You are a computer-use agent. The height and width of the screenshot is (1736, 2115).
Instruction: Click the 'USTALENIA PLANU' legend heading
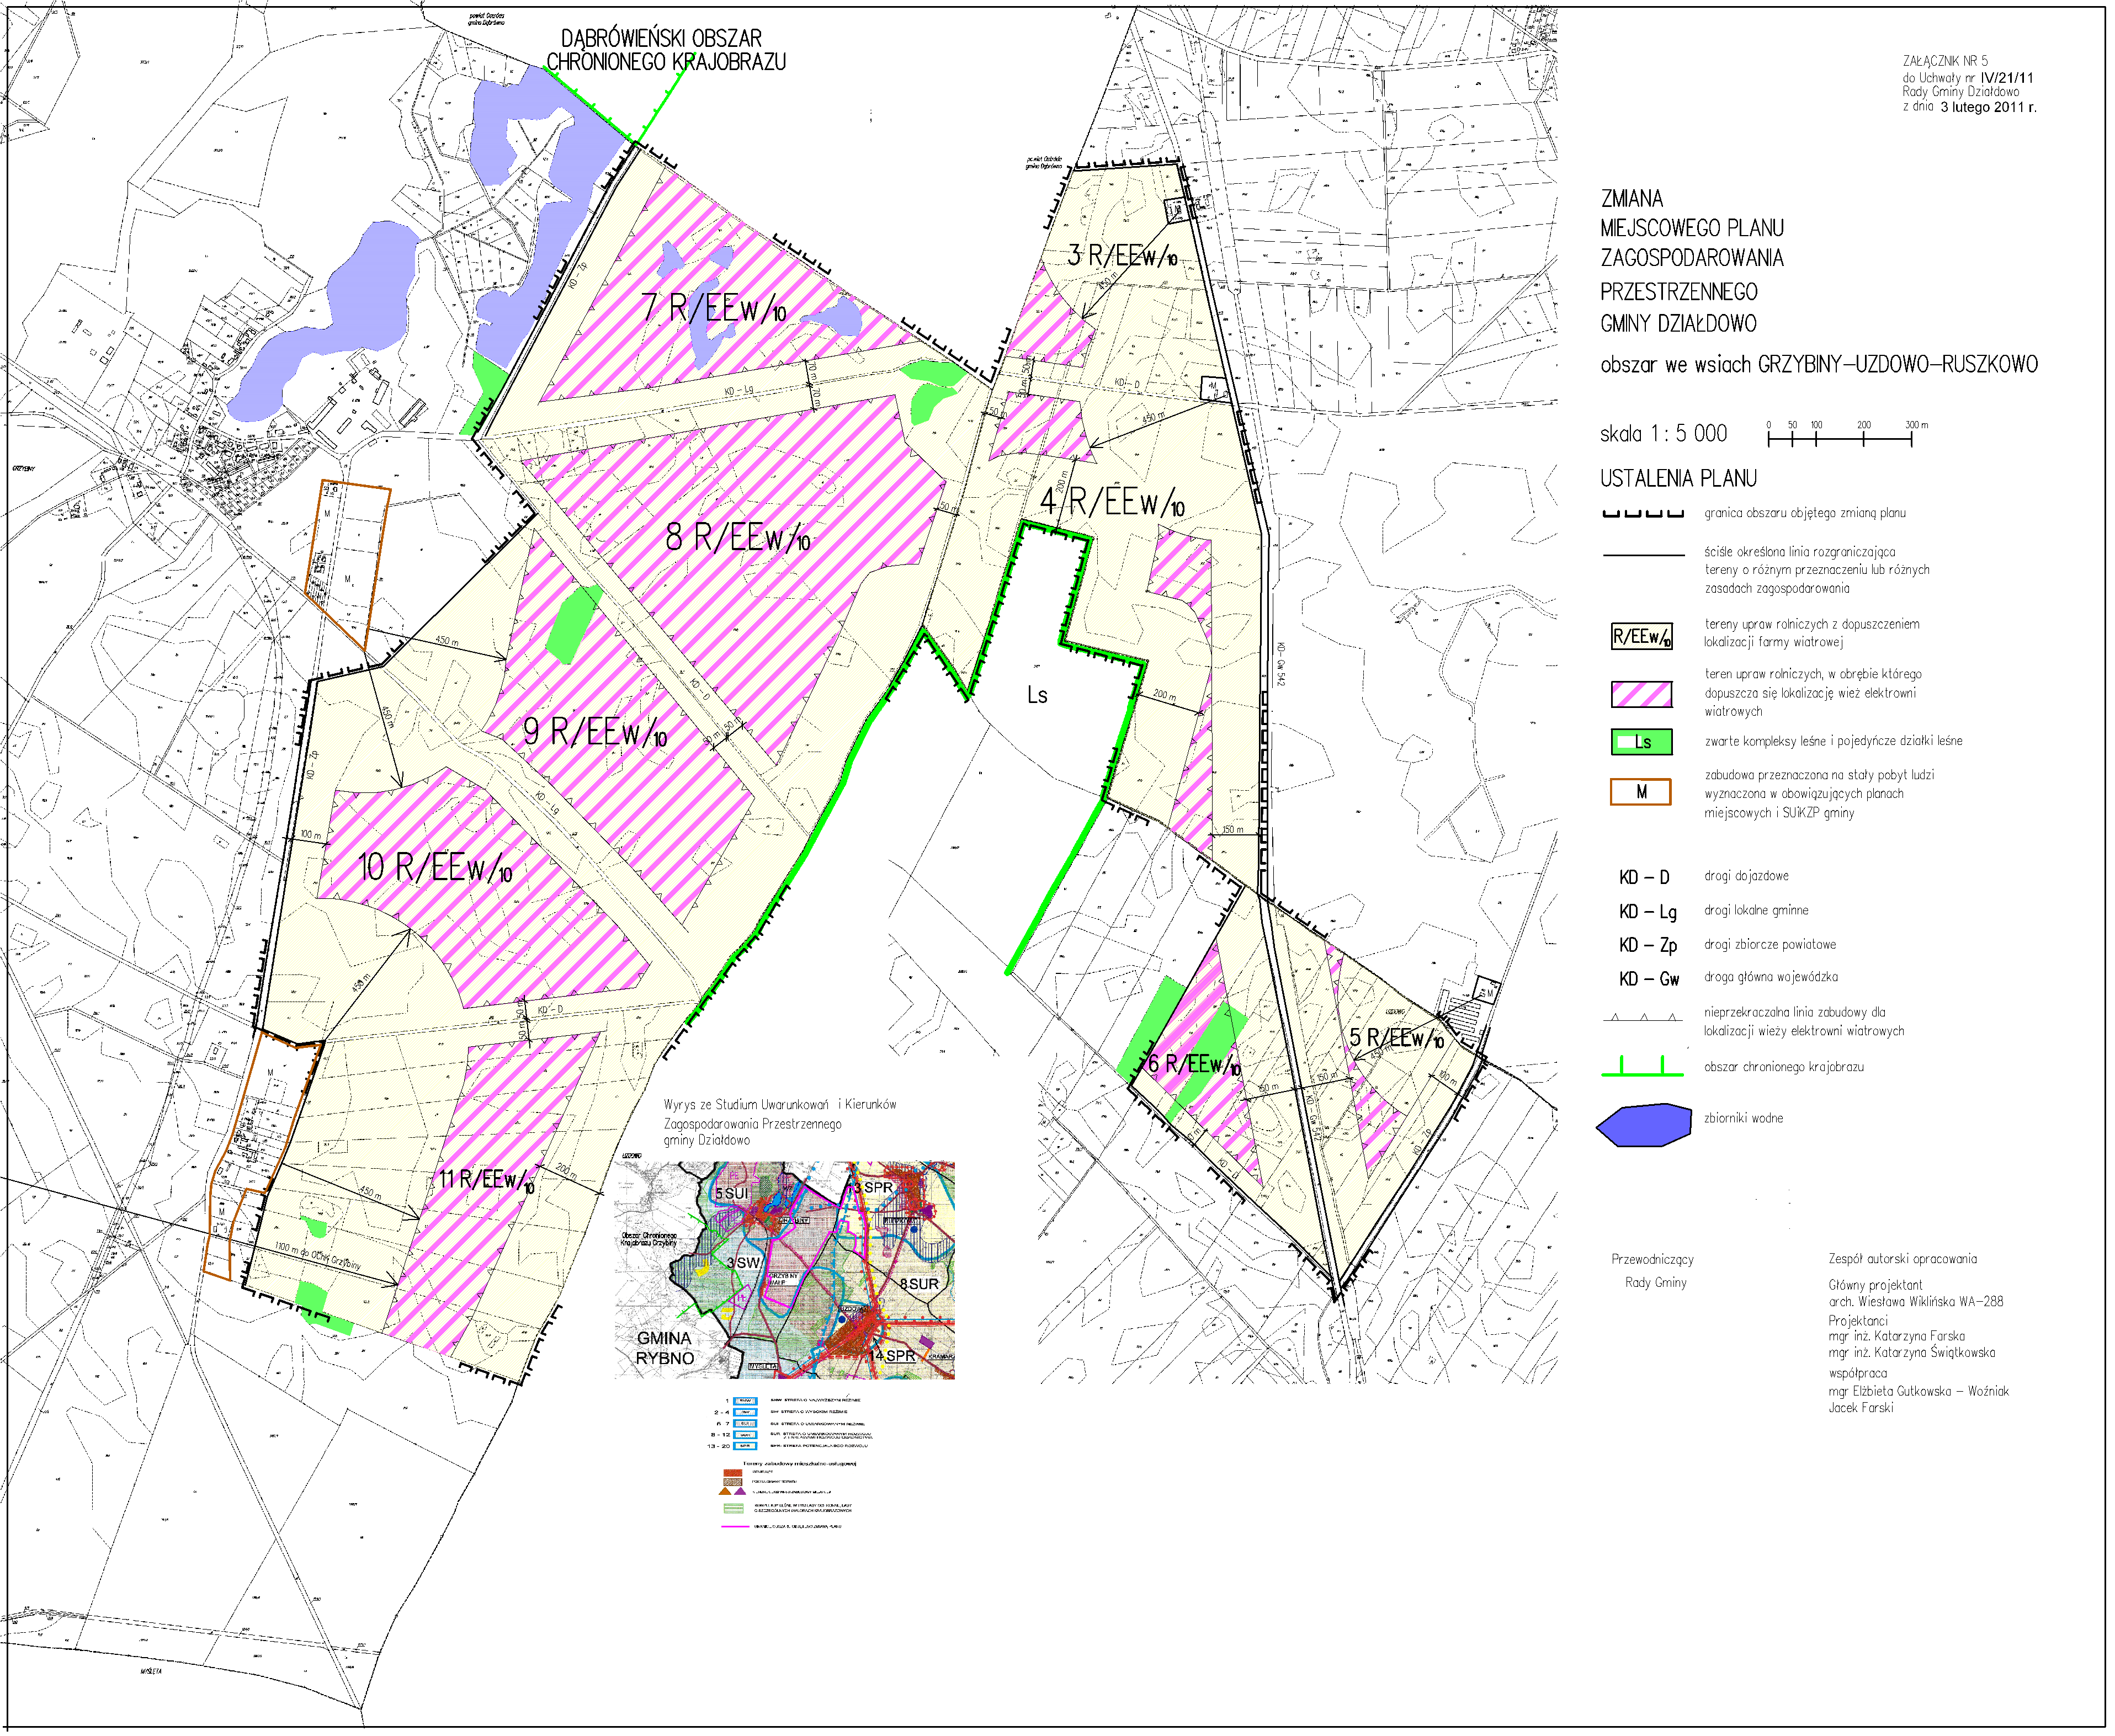point(1678,478)
